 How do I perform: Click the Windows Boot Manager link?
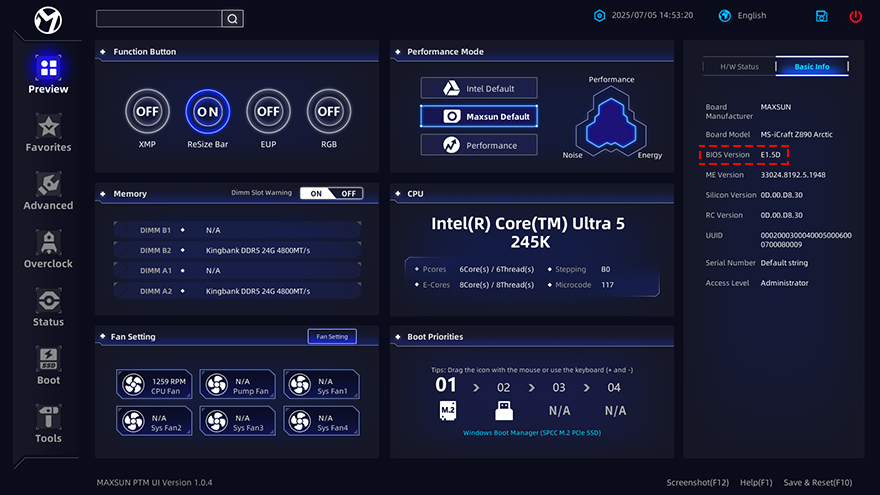tap(531, 433)
